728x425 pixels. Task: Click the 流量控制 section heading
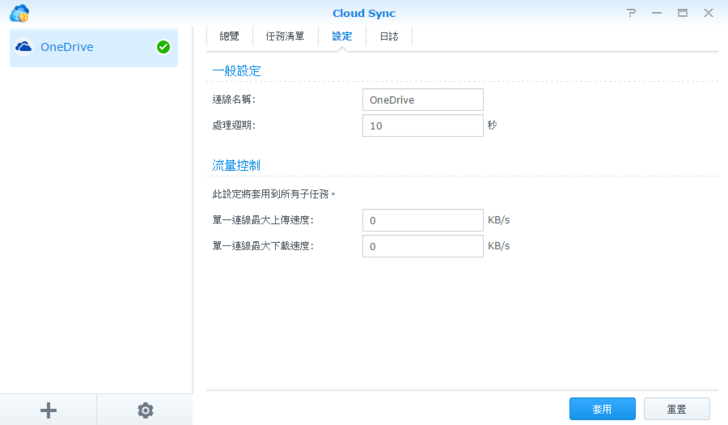coord(236,165)
